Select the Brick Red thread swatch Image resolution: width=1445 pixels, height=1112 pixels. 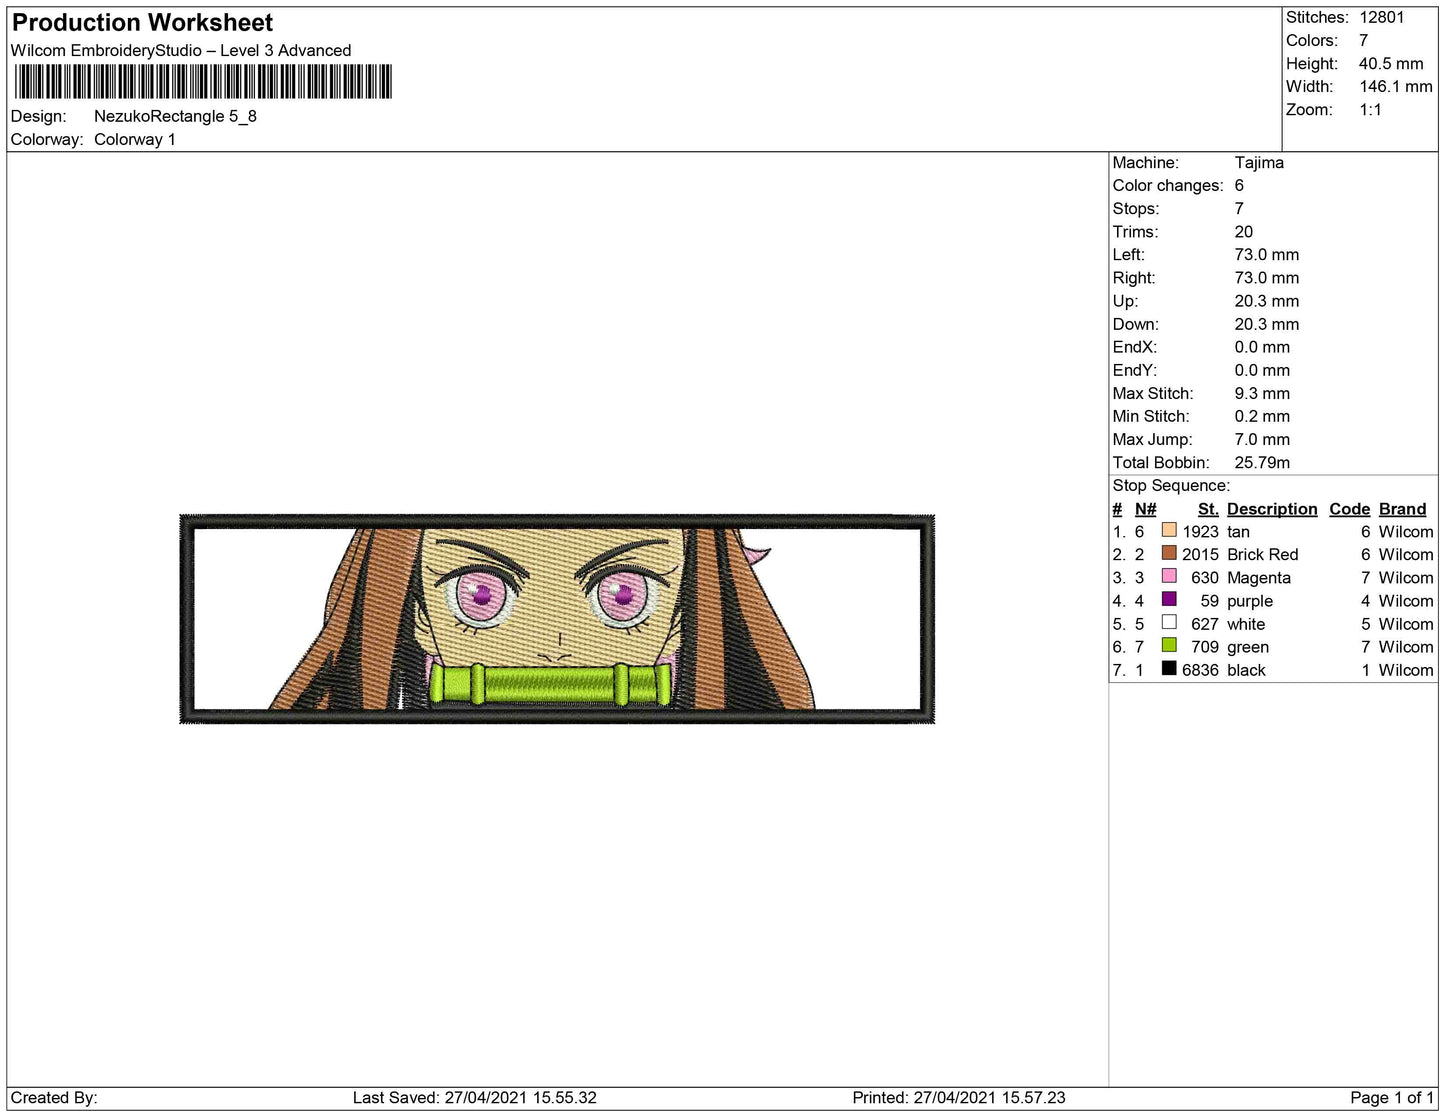click(x=1169, y=553)
